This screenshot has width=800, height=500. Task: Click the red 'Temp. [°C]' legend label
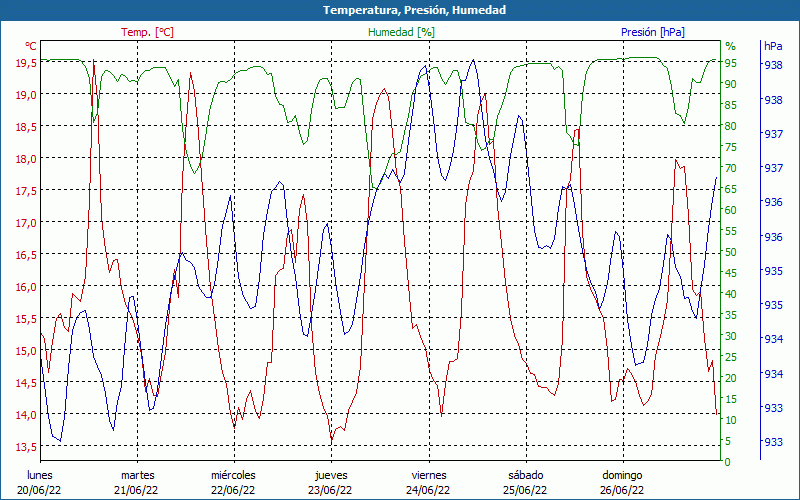(x=147, y=32)
